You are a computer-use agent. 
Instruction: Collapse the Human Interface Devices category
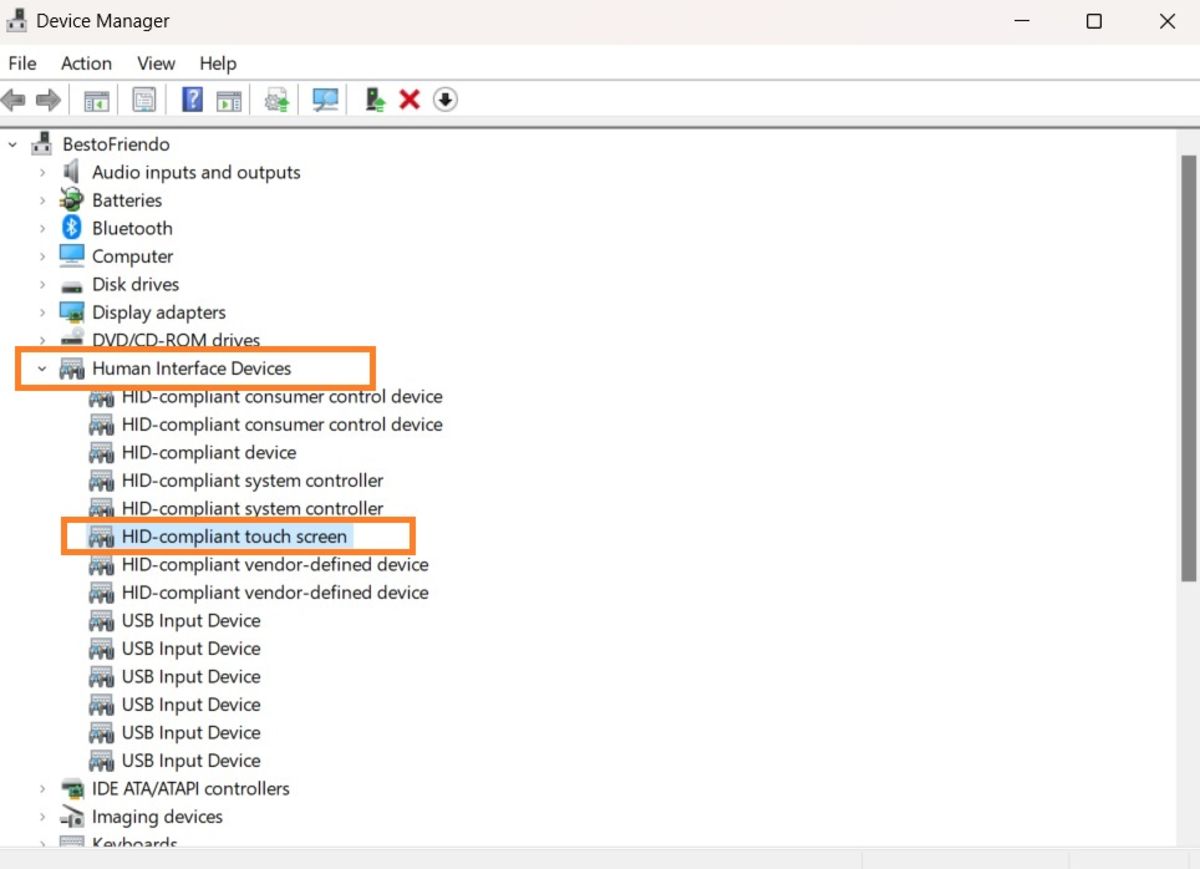(41, 368)
